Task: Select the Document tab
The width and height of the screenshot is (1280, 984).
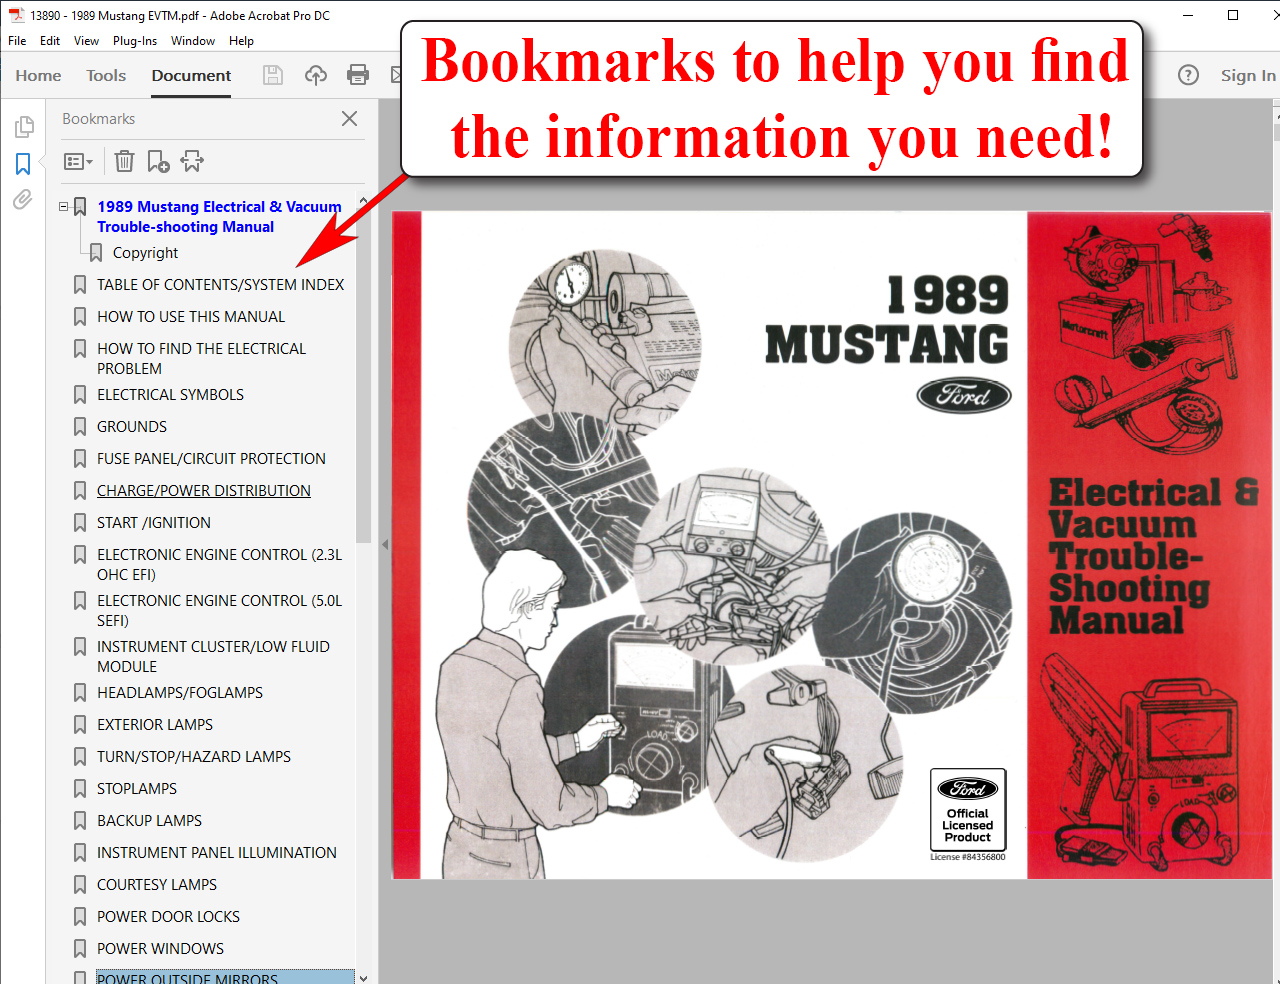Action: point(191,75)
